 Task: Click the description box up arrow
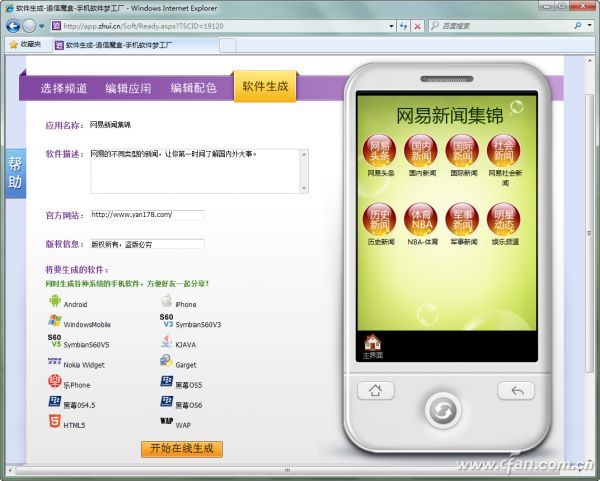304,154
